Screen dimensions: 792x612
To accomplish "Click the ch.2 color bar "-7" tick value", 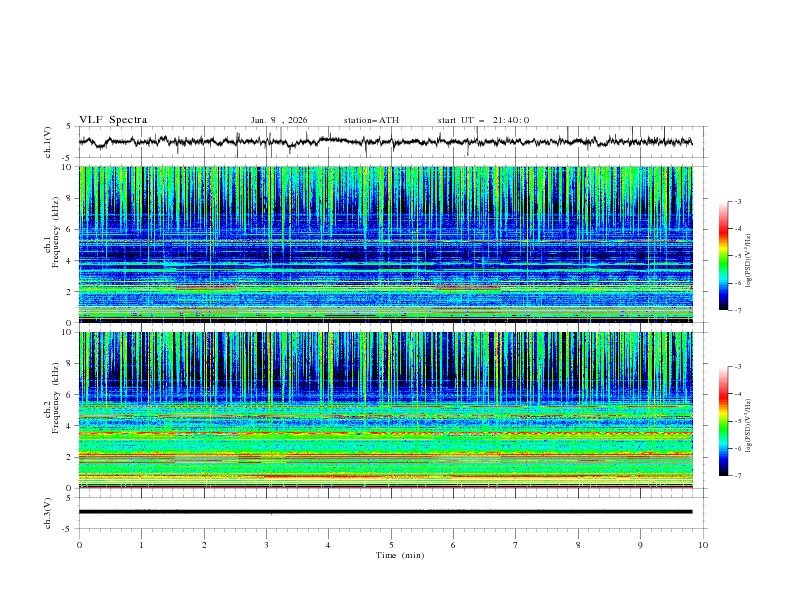I will 738,476.
